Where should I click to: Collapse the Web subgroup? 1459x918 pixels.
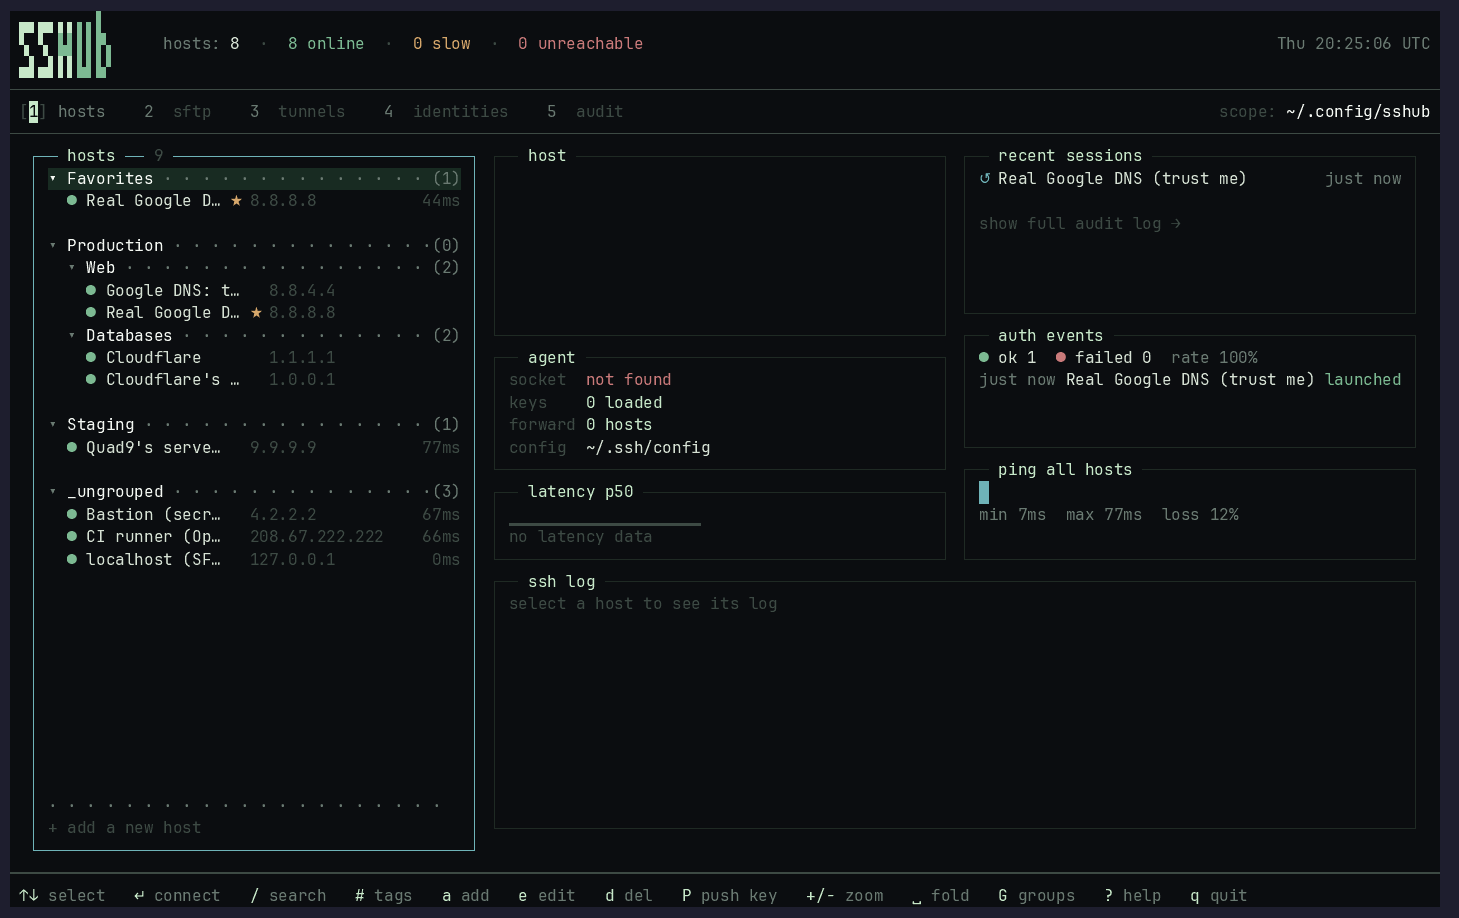[x=72, y=268]
